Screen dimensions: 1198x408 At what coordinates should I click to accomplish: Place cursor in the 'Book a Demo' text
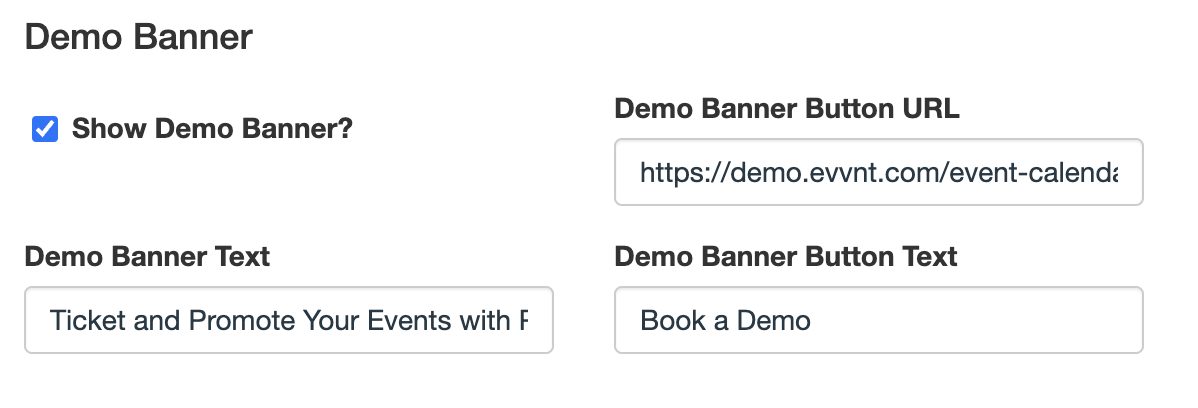point(725,320)
